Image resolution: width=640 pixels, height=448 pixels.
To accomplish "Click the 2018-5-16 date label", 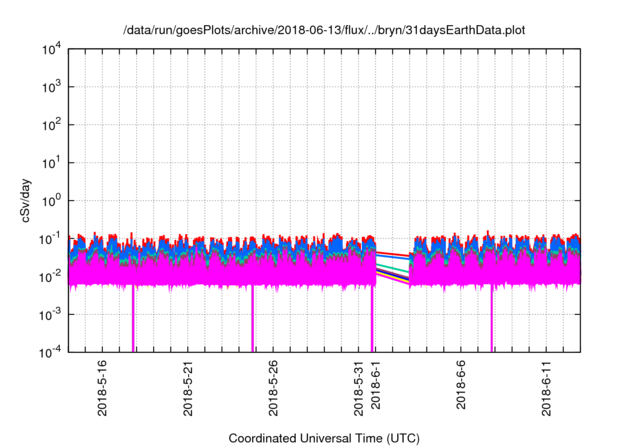I will pyautogui.click(x=102, y=388).
